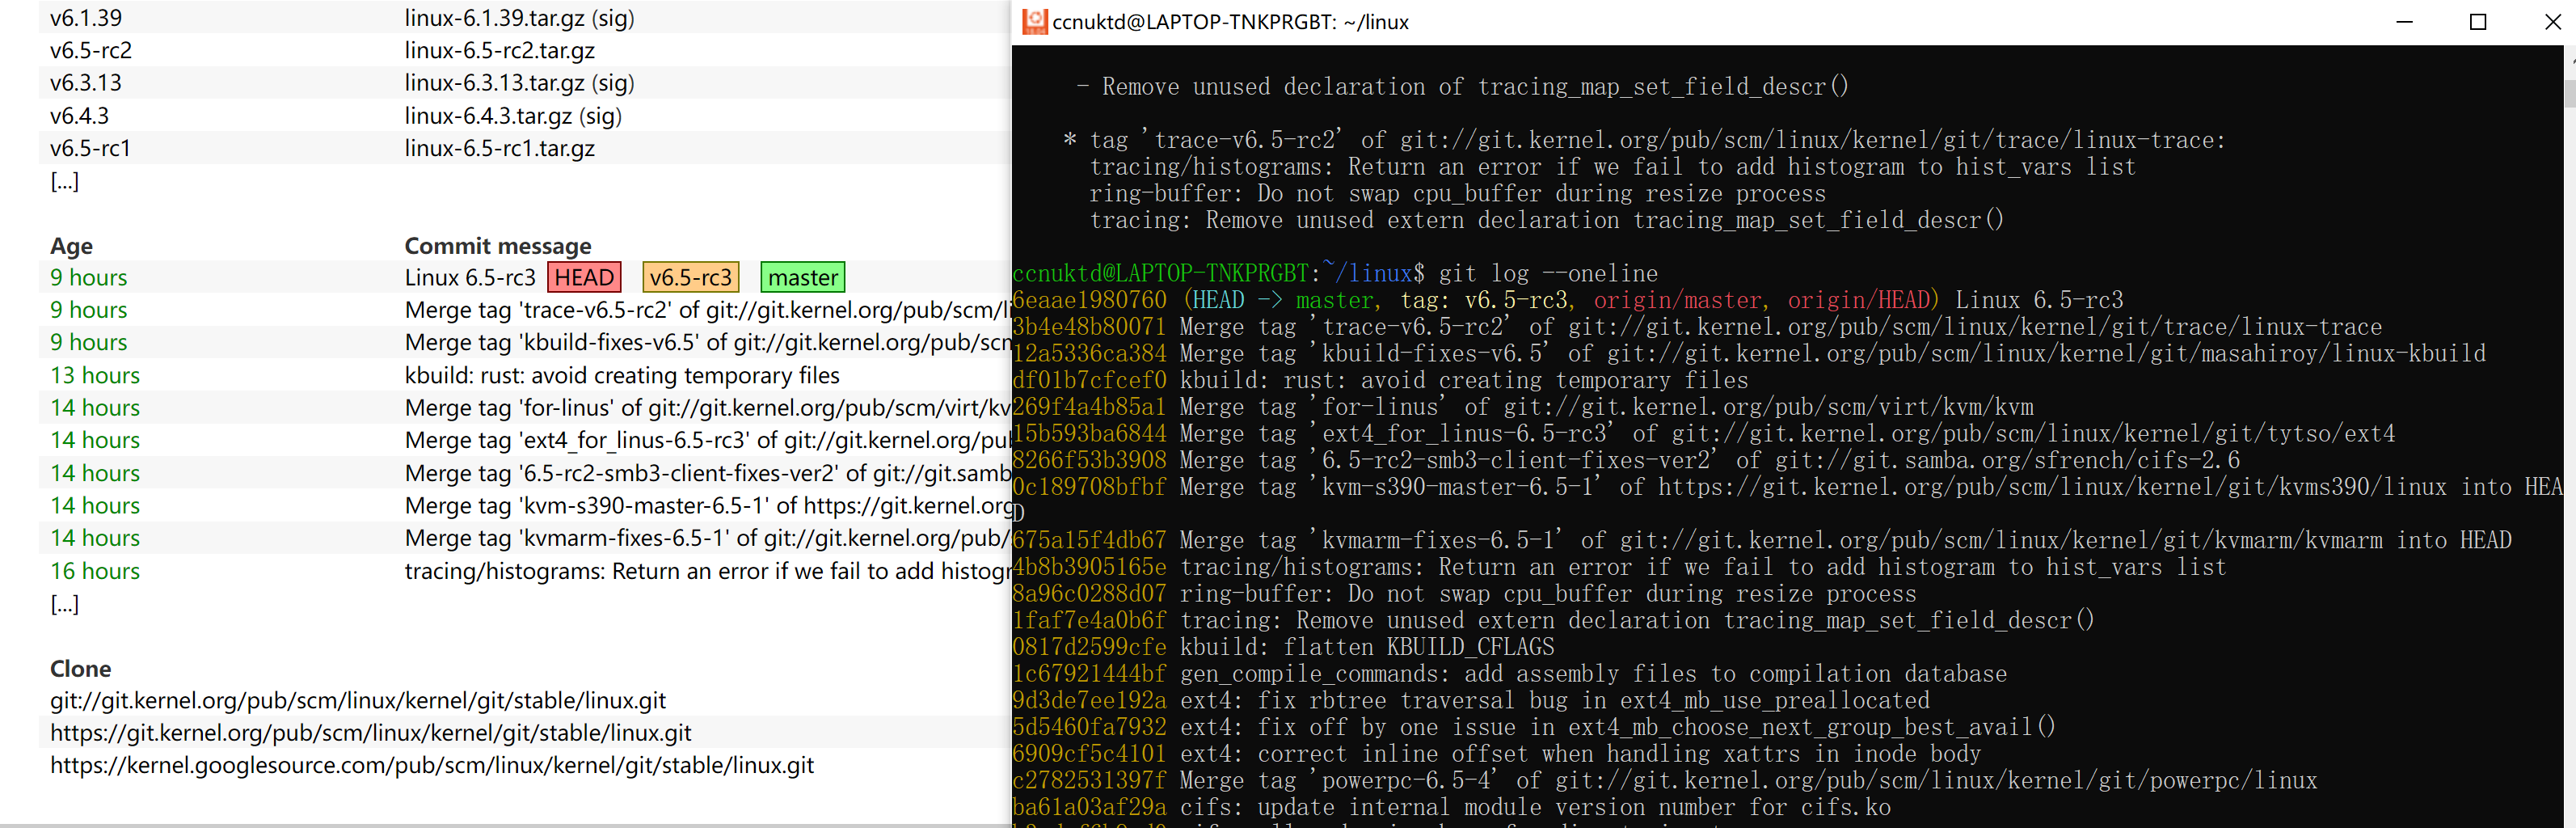The height and width of the screenshot is (828, 2576).
Task: Download linux-6.5-rc1.tar.gz
Action: [499, 148]
